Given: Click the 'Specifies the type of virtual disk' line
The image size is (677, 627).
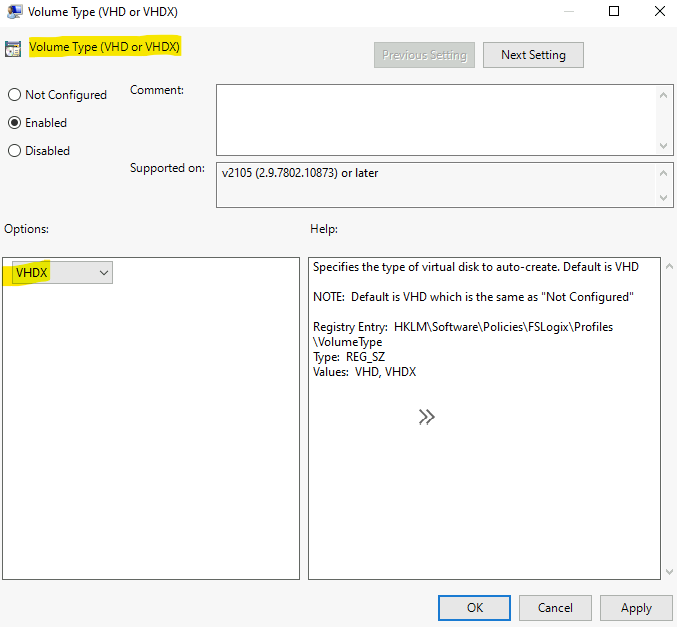Looking at the screenshot, I should (x=476, y=267).
